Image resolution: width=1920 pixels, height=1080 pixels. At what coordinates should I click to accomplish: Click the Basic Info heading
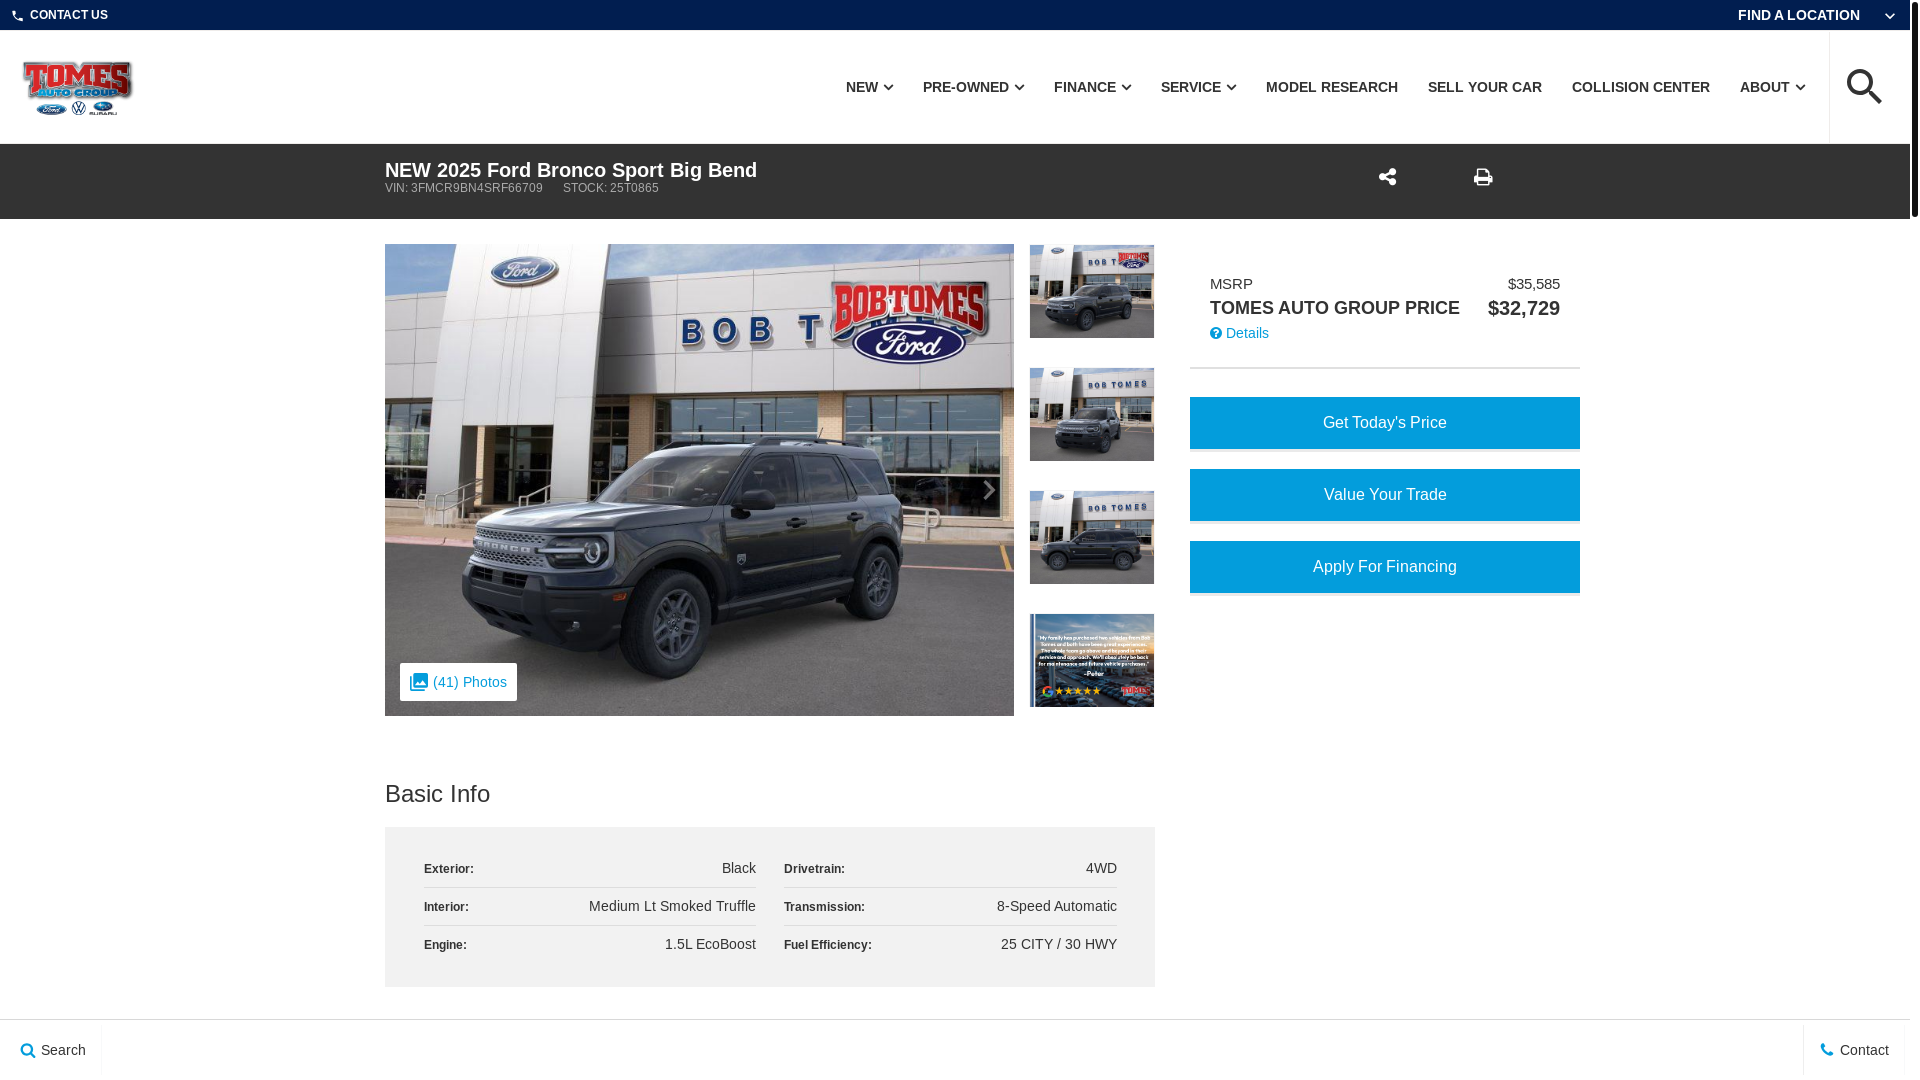point(437,794)
